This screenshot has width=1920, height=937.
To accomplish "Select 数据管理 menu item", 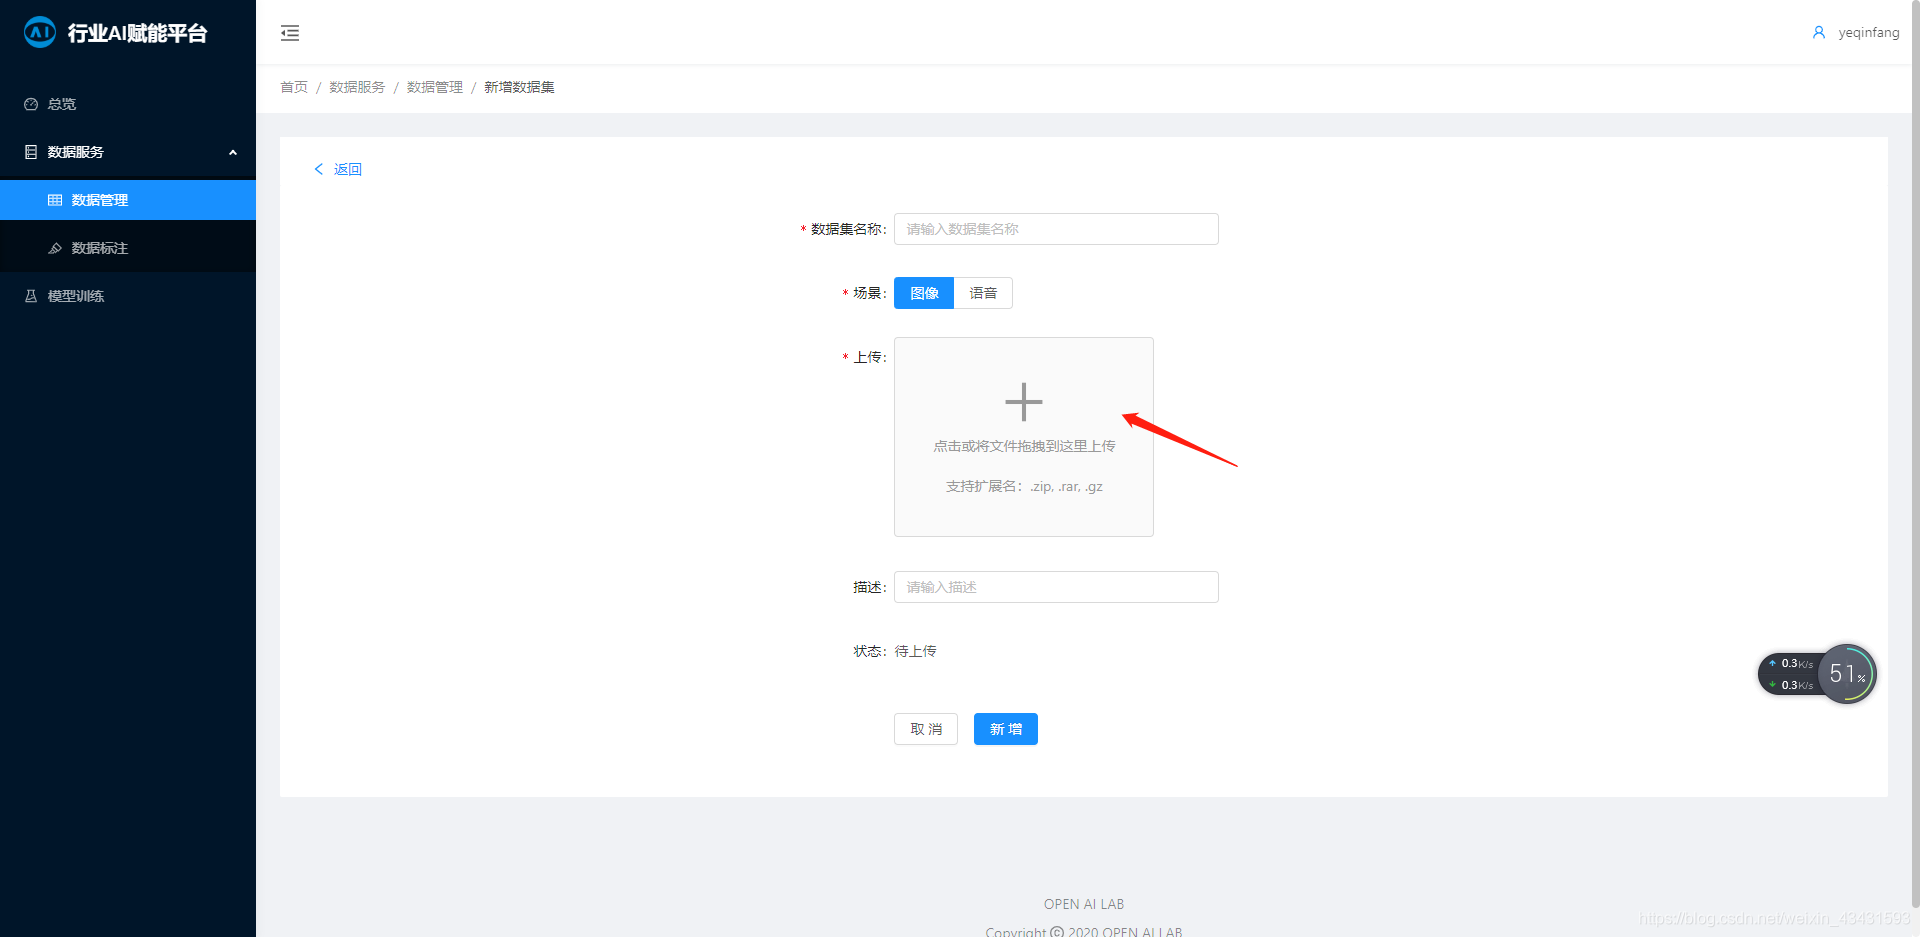I will click(x=128, y=200).
